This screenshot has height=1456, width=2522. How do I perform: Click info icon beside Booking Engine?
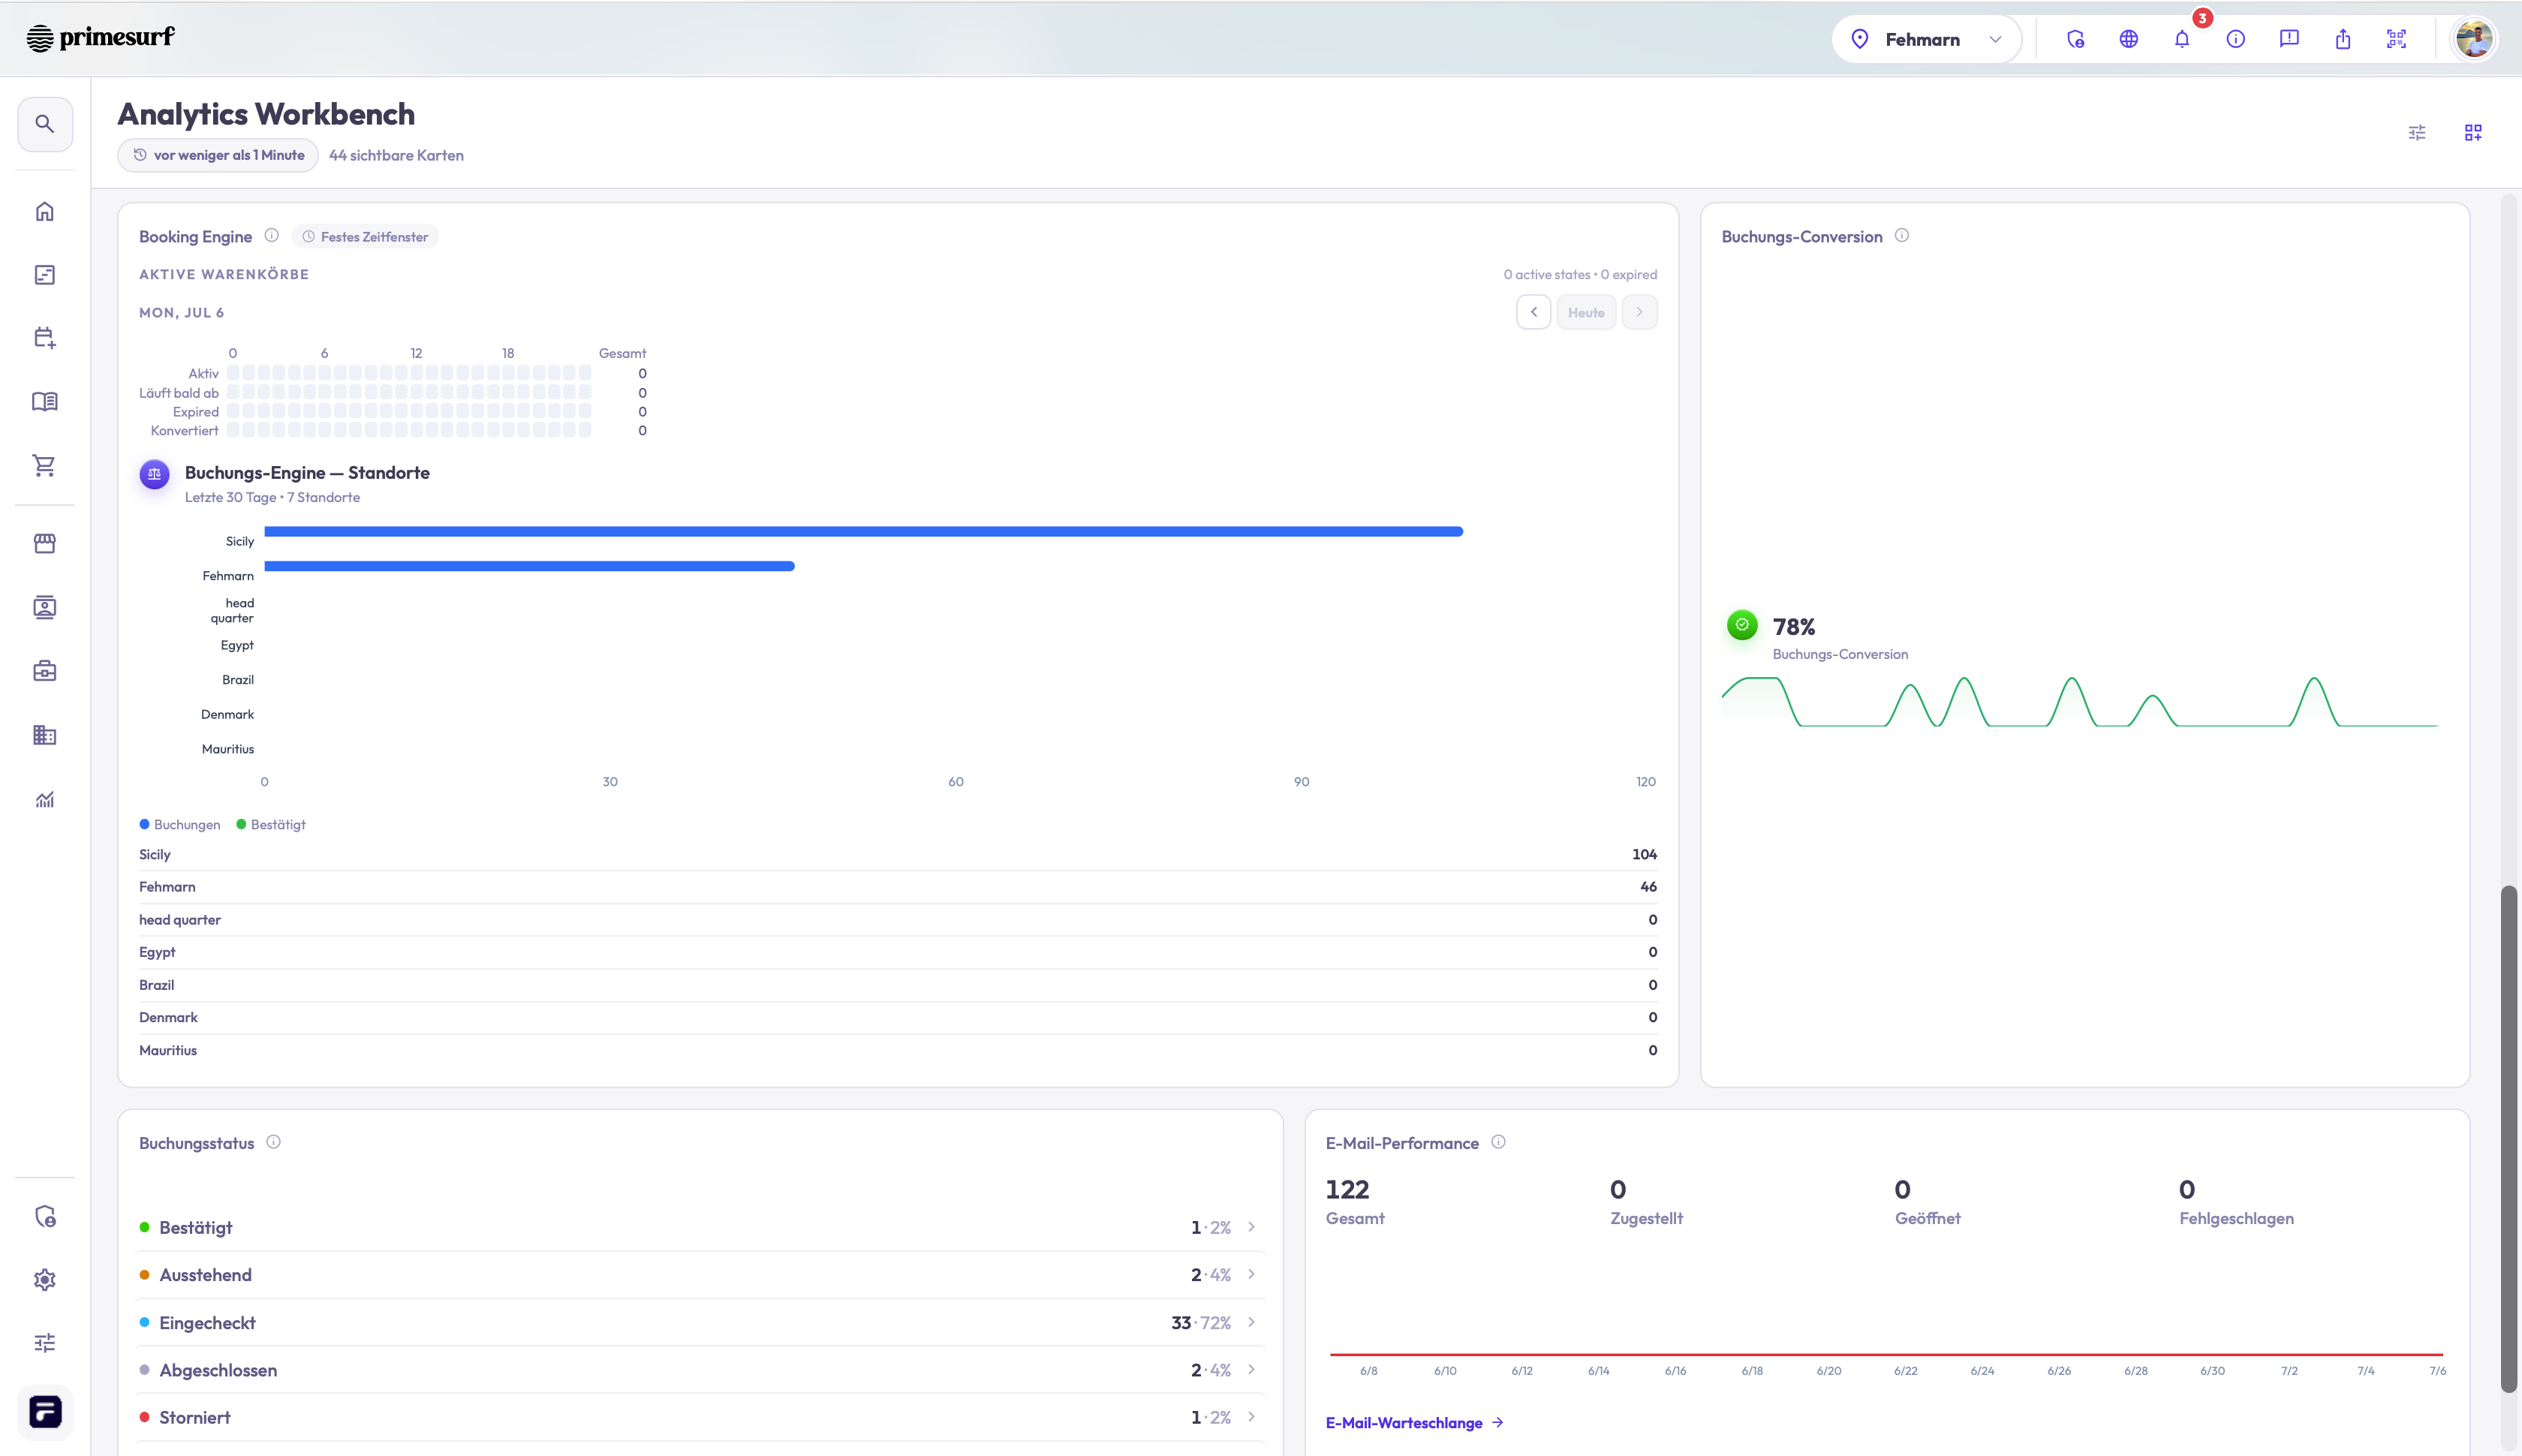(x=271, y=236)
